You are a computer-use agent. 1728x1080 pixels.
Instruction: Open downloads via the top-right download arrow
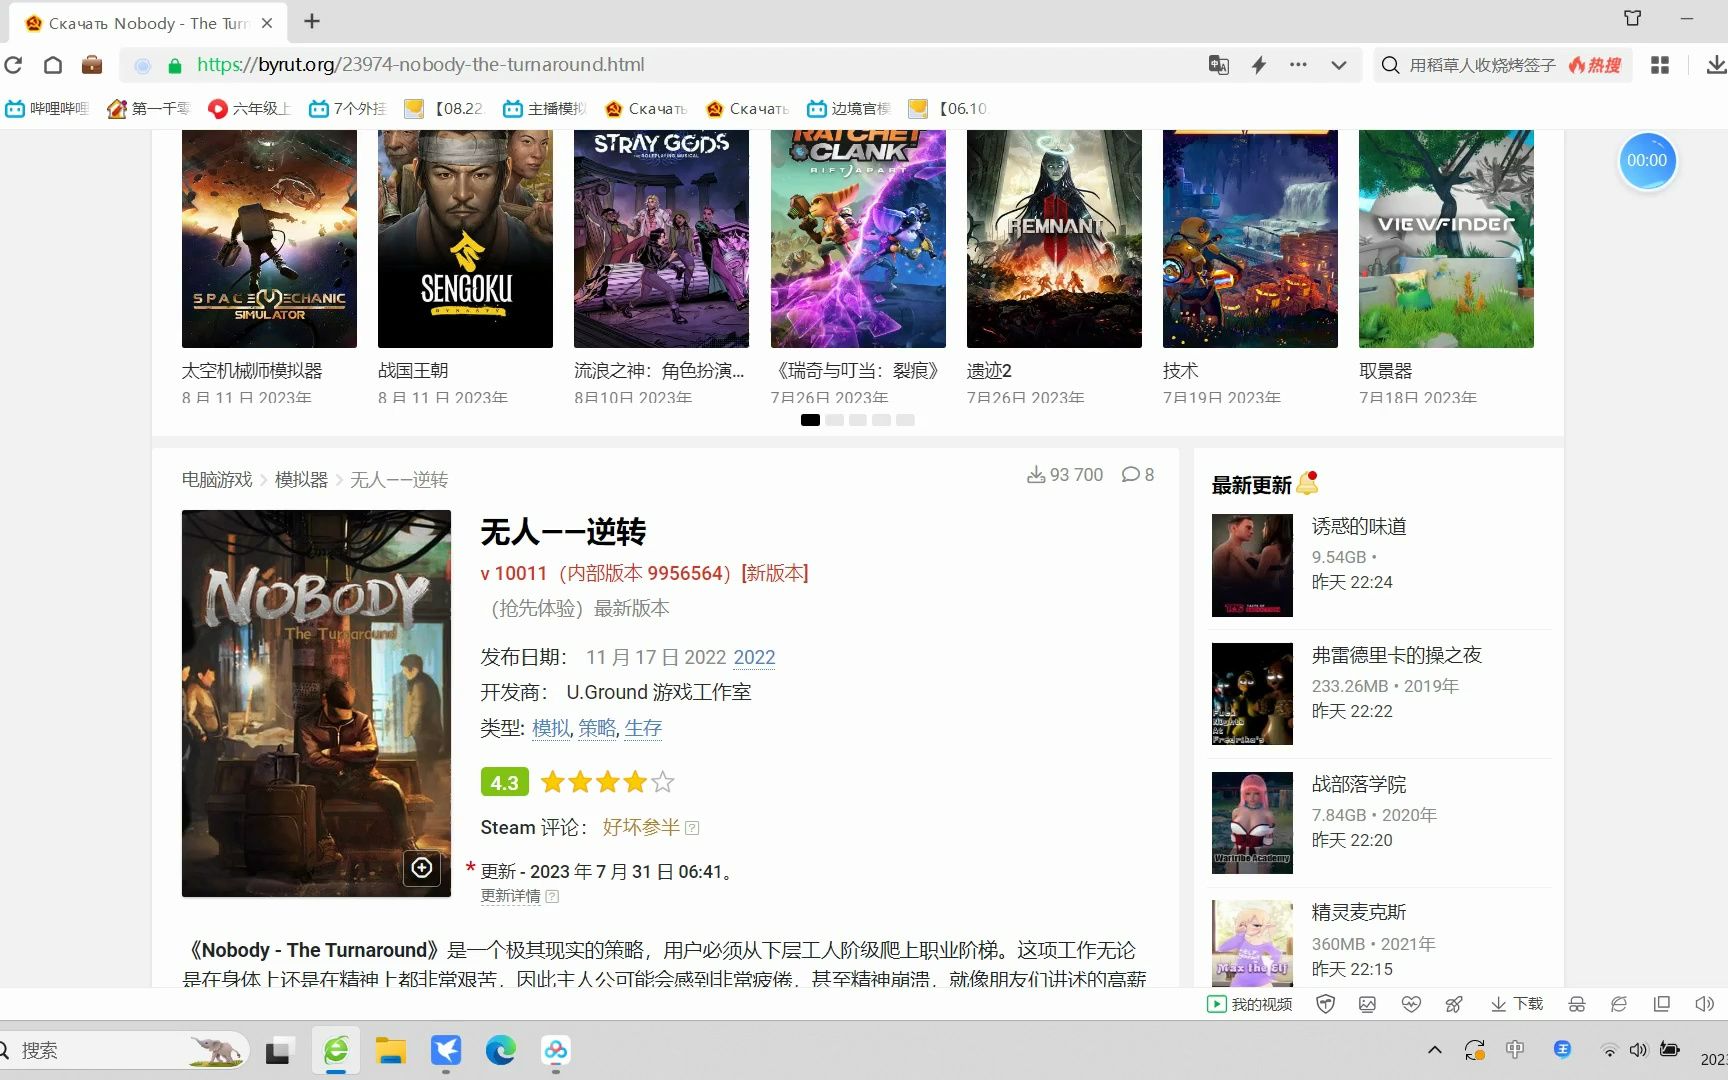pyautogui.click(x=1716, y=65)
